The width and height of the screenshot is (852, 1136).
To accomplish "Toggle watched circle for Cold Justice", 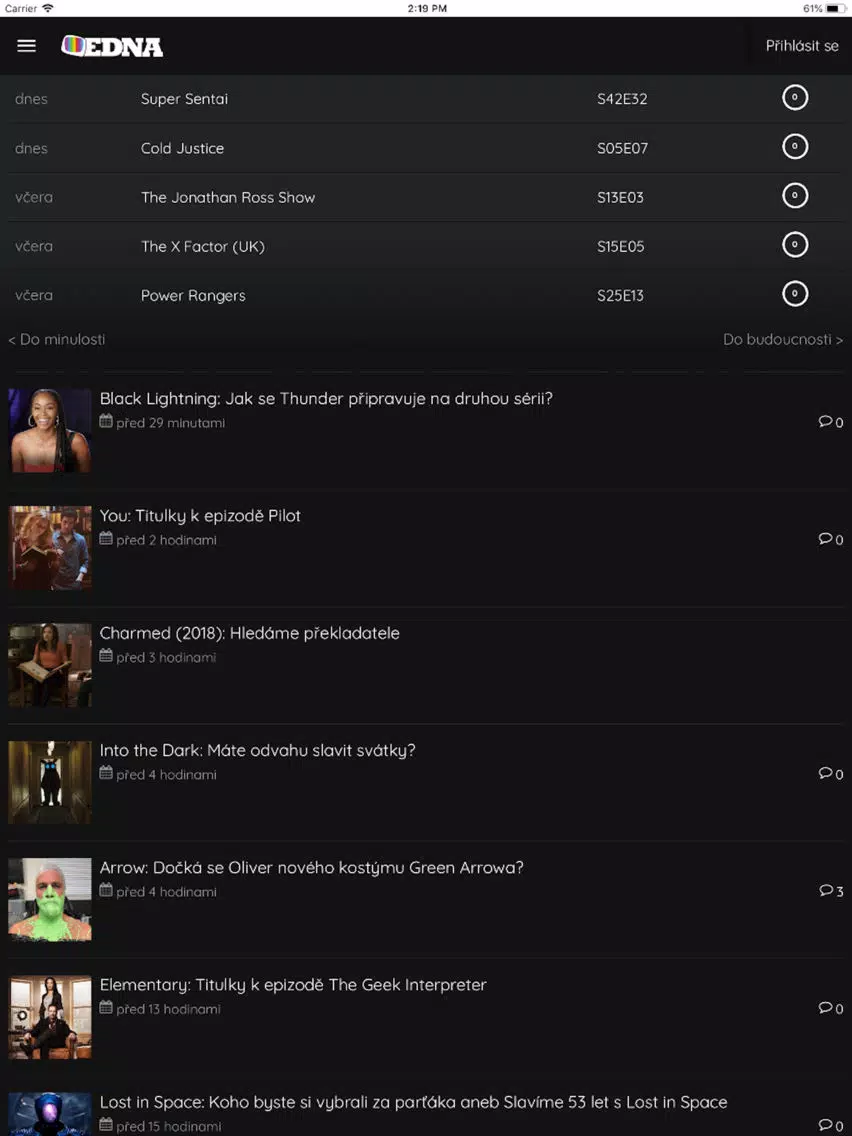I will (795, 147).
